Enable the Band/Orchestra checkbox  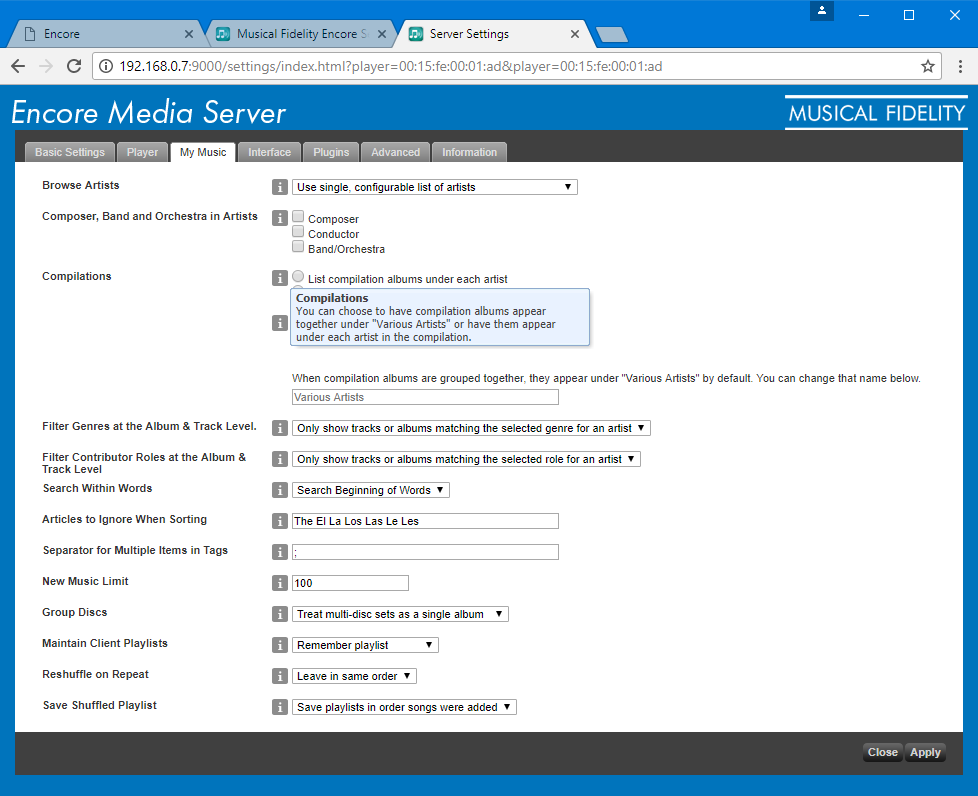298,246
